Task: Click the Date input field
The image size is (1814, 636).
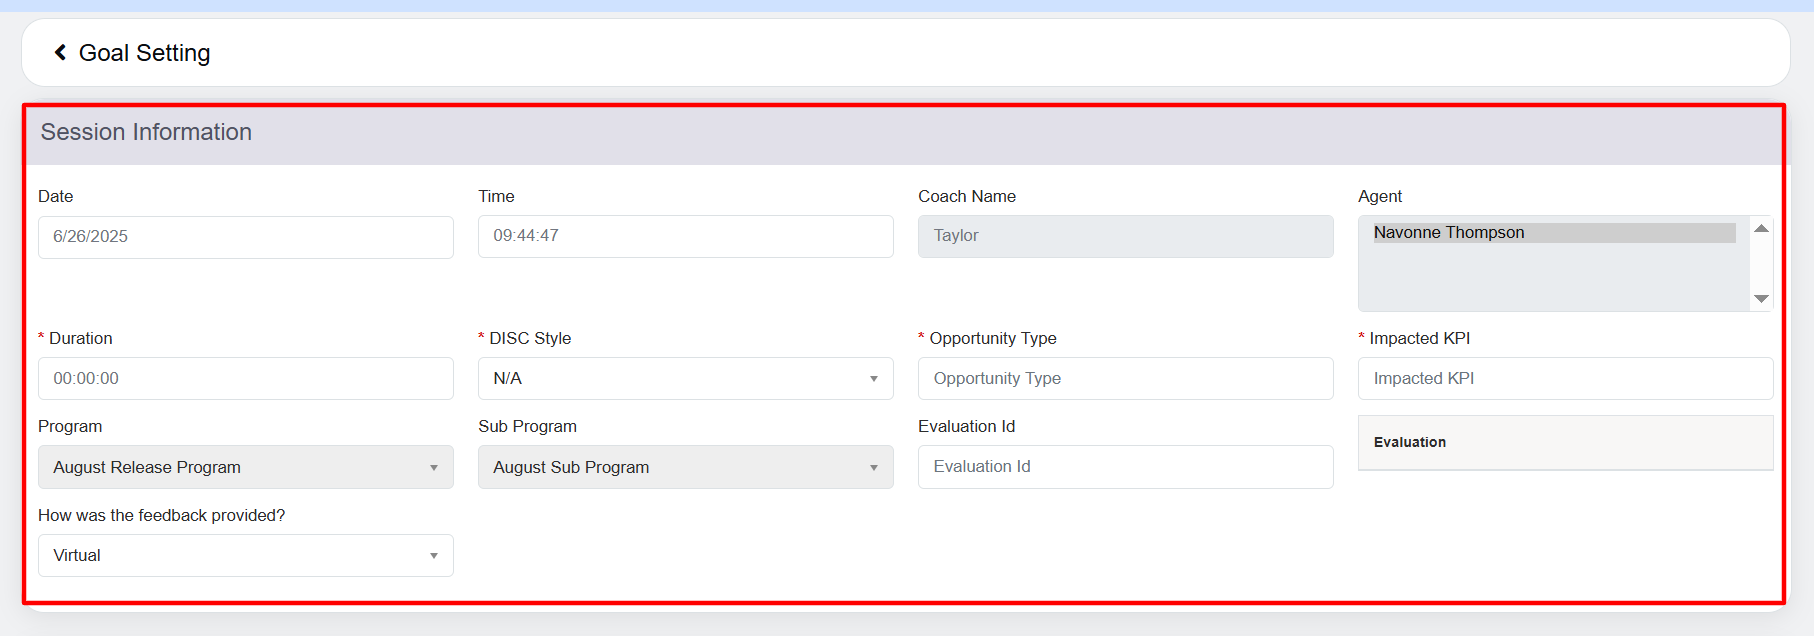Action: pos(245,237)
